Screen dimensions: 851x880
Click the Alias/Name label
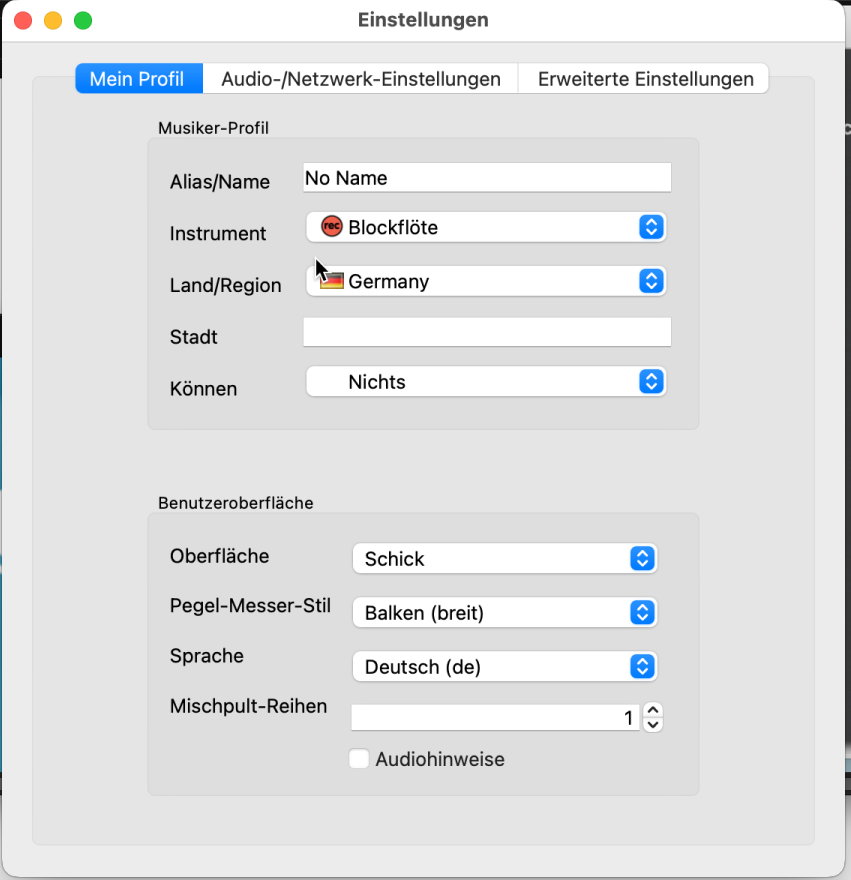(219, 182)
